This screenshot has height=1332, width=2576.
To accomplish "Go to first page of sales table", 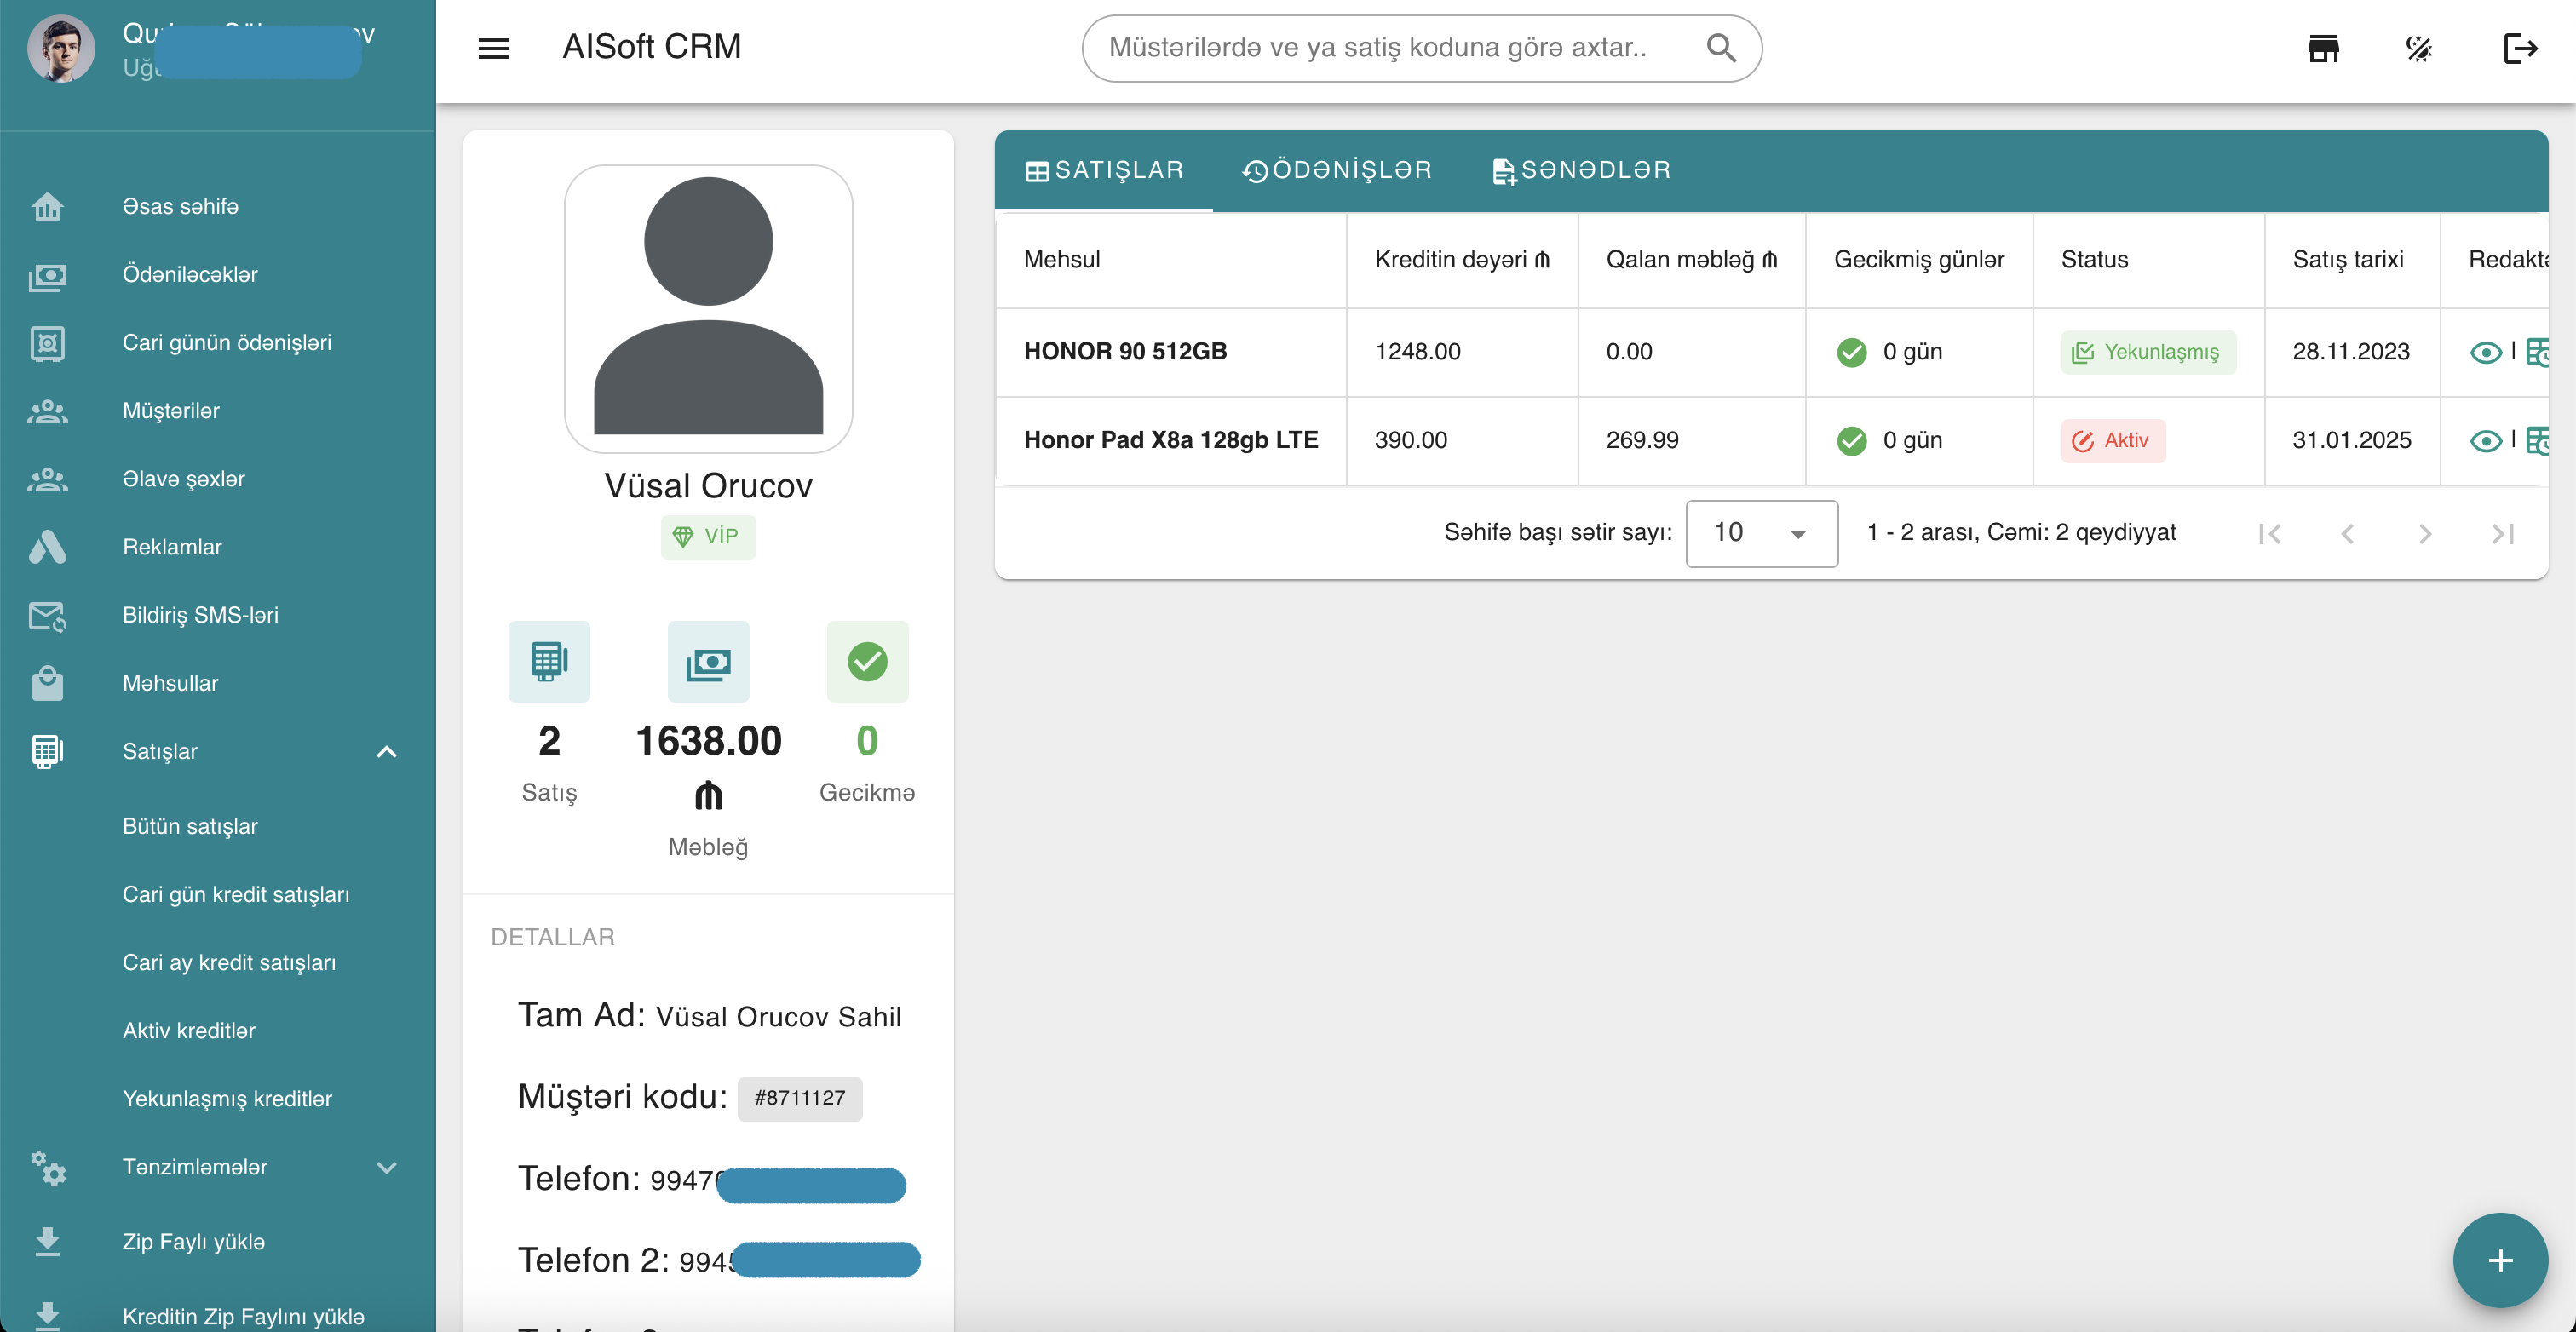I will pos(2269,533).
